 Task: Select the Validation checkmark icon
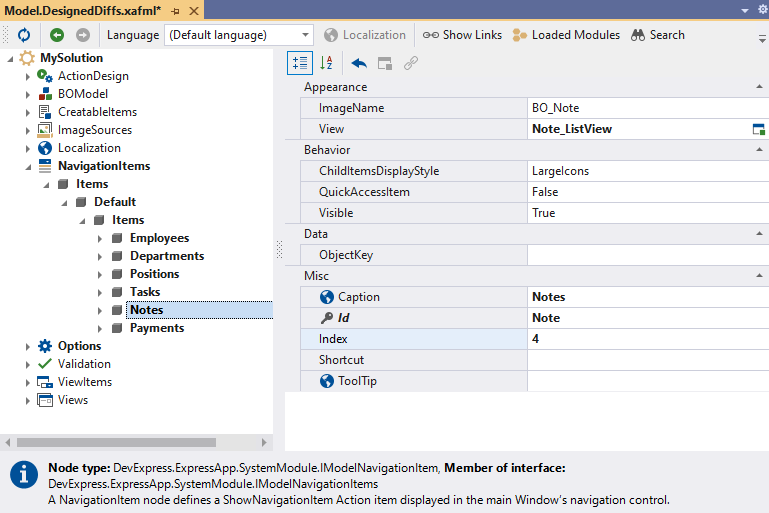click(x=45, y=364)
